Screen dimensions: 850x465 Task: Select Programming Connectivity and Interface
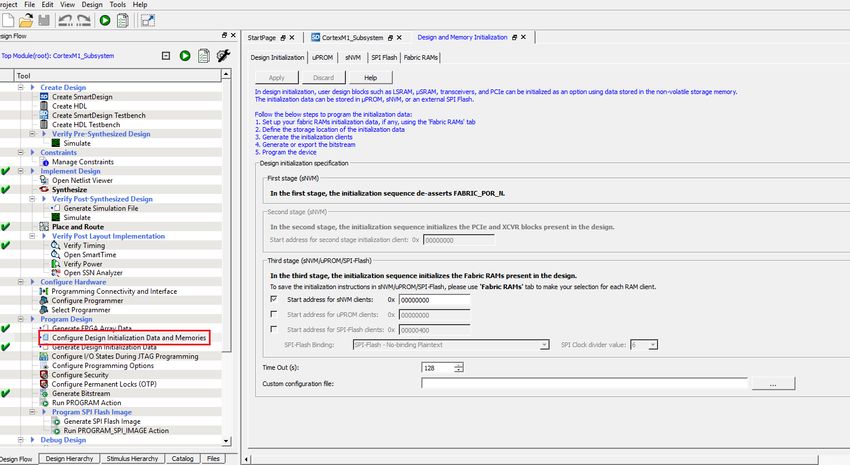pyautogui.click(x=114, y=291)
